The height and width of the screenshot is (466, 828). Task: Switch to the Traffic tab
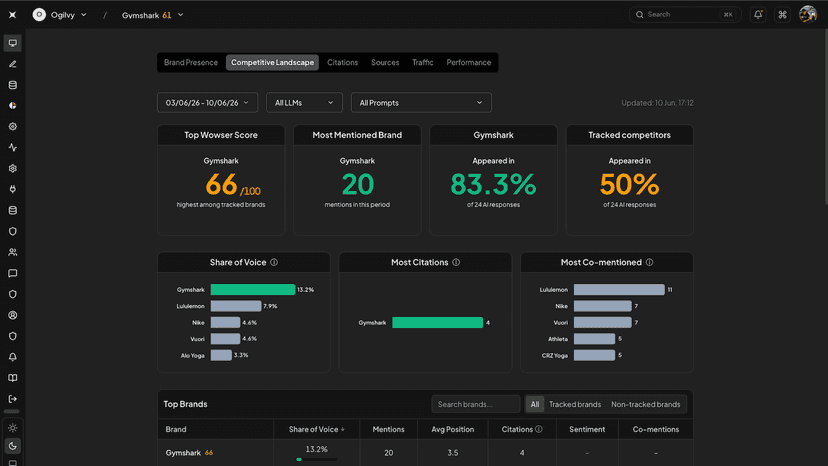tap(422, 62)
